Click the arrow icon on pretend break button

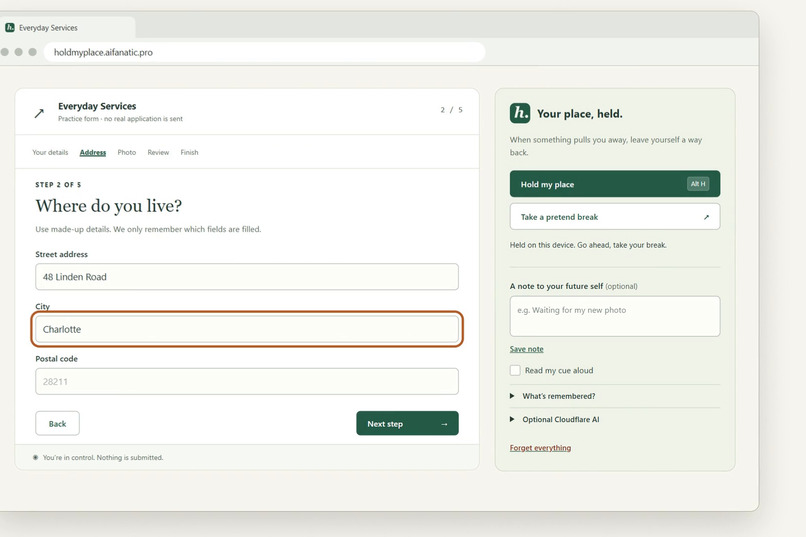click(706, 217)
